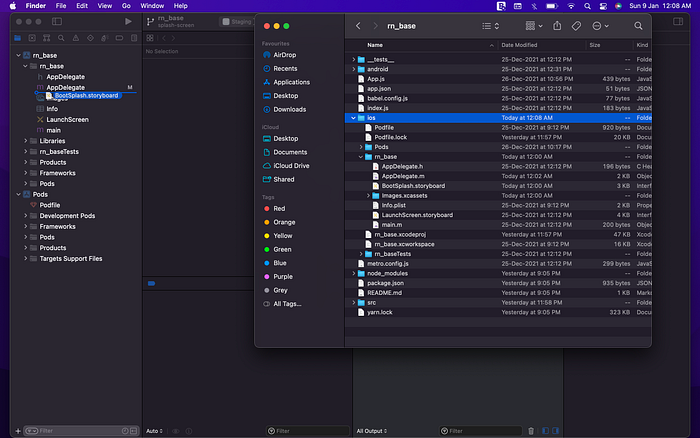Sort Finder list by Name column
Screen dimensions: 700x438
tap(375, 45)
